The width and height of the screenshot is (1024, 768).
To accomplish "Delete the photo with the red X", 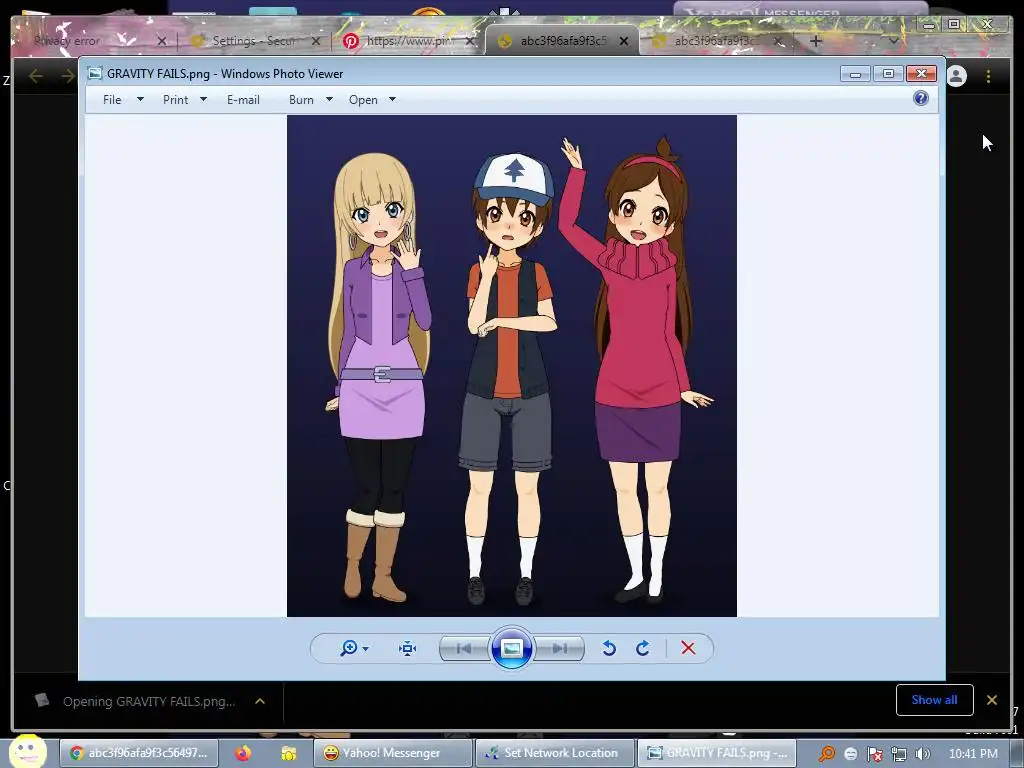I will (x=688, y=648).
